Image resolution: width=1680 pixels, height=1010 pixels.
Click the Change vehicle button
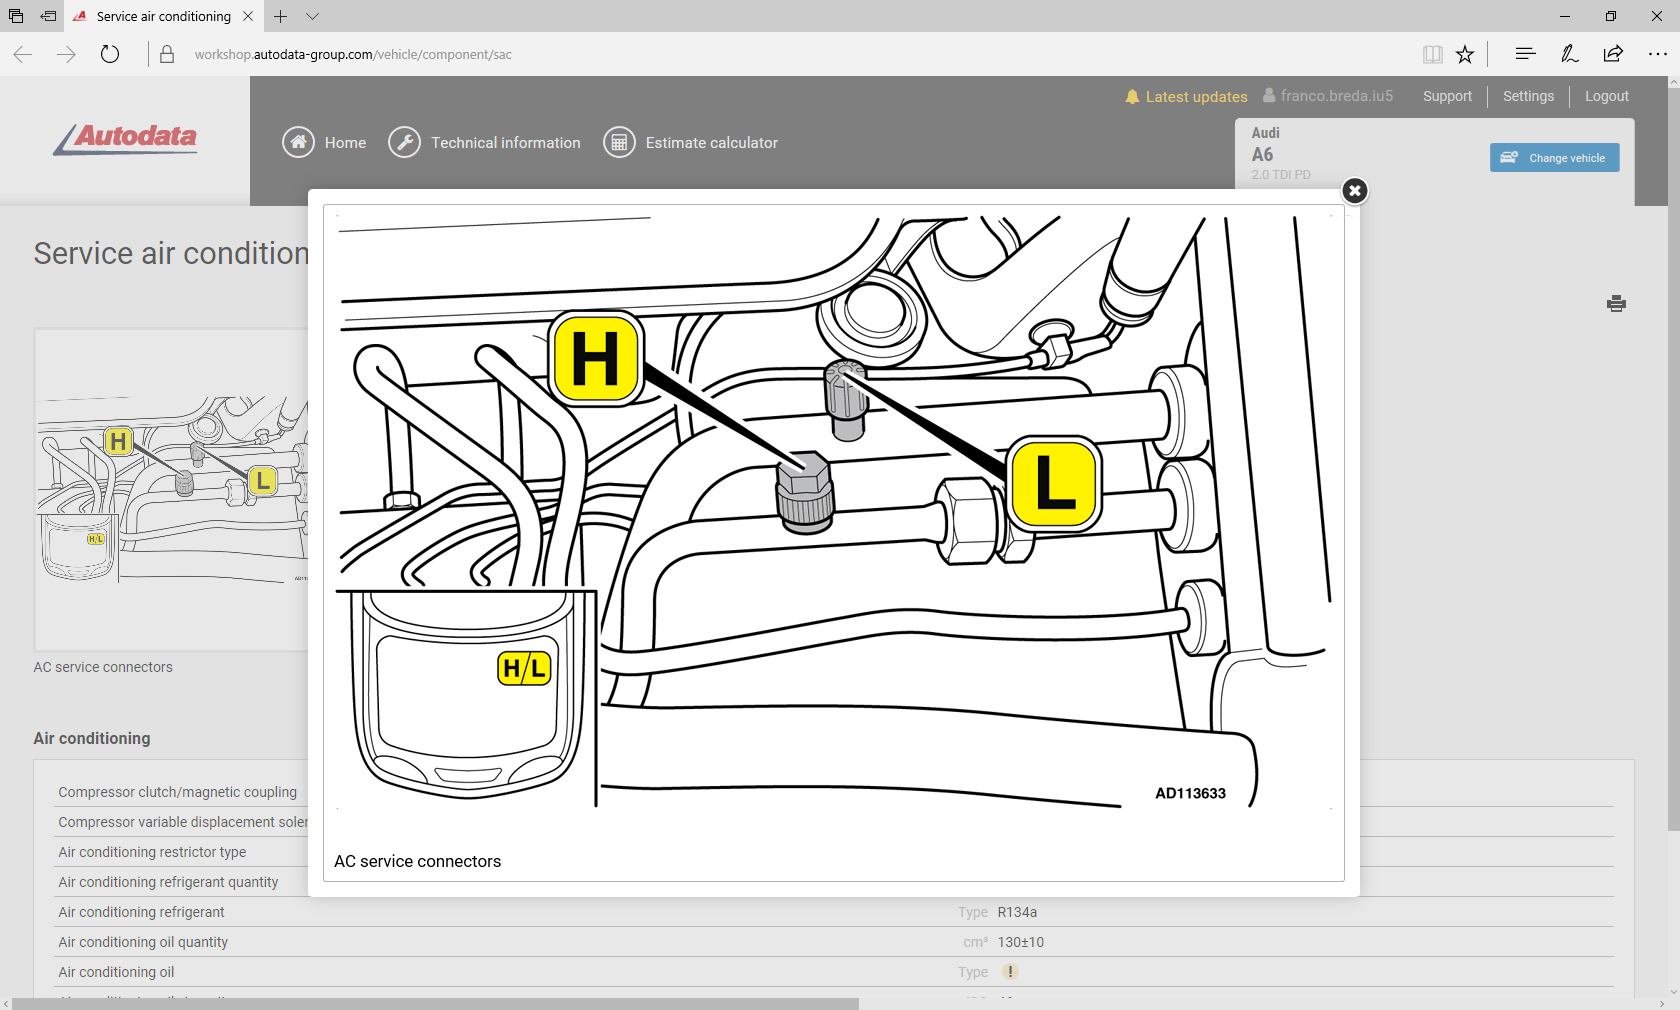(1554, 158)
